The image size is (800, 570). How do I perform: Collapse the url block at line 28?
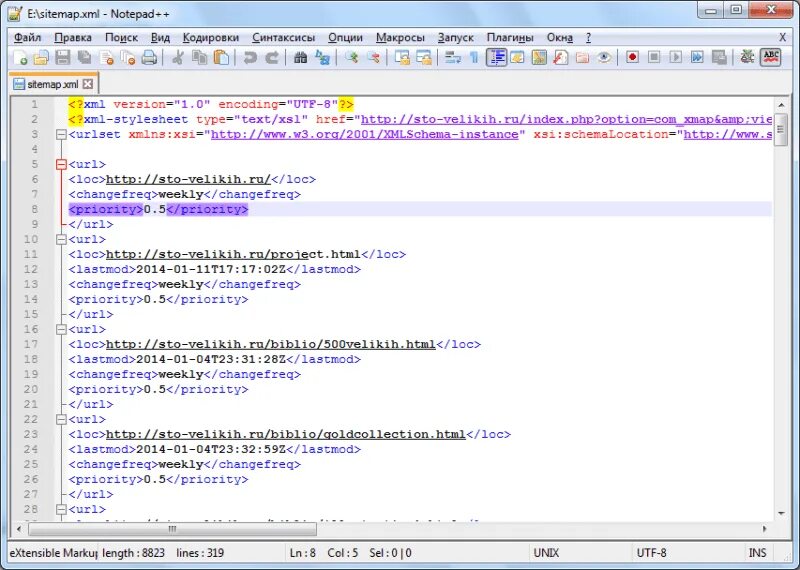pyautogui.click(x=61, y=509)
